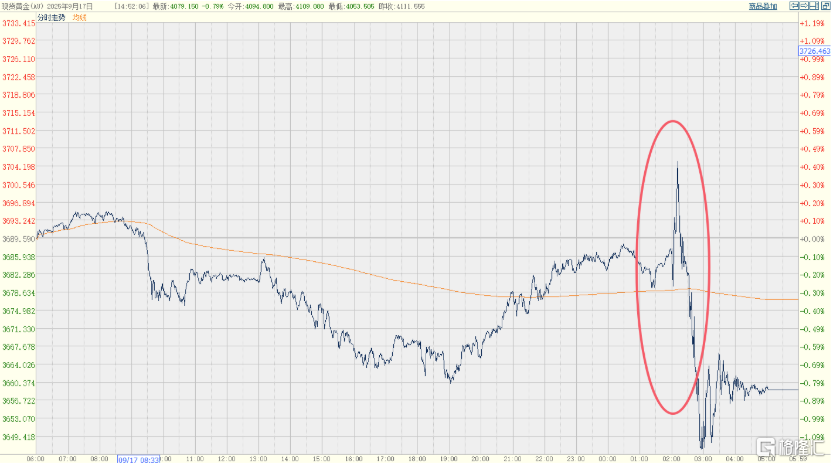Click the lowest price trough near 03:00
Image resolution: width=831 pixels, height=464 pixels.
[x=702, y=446]
